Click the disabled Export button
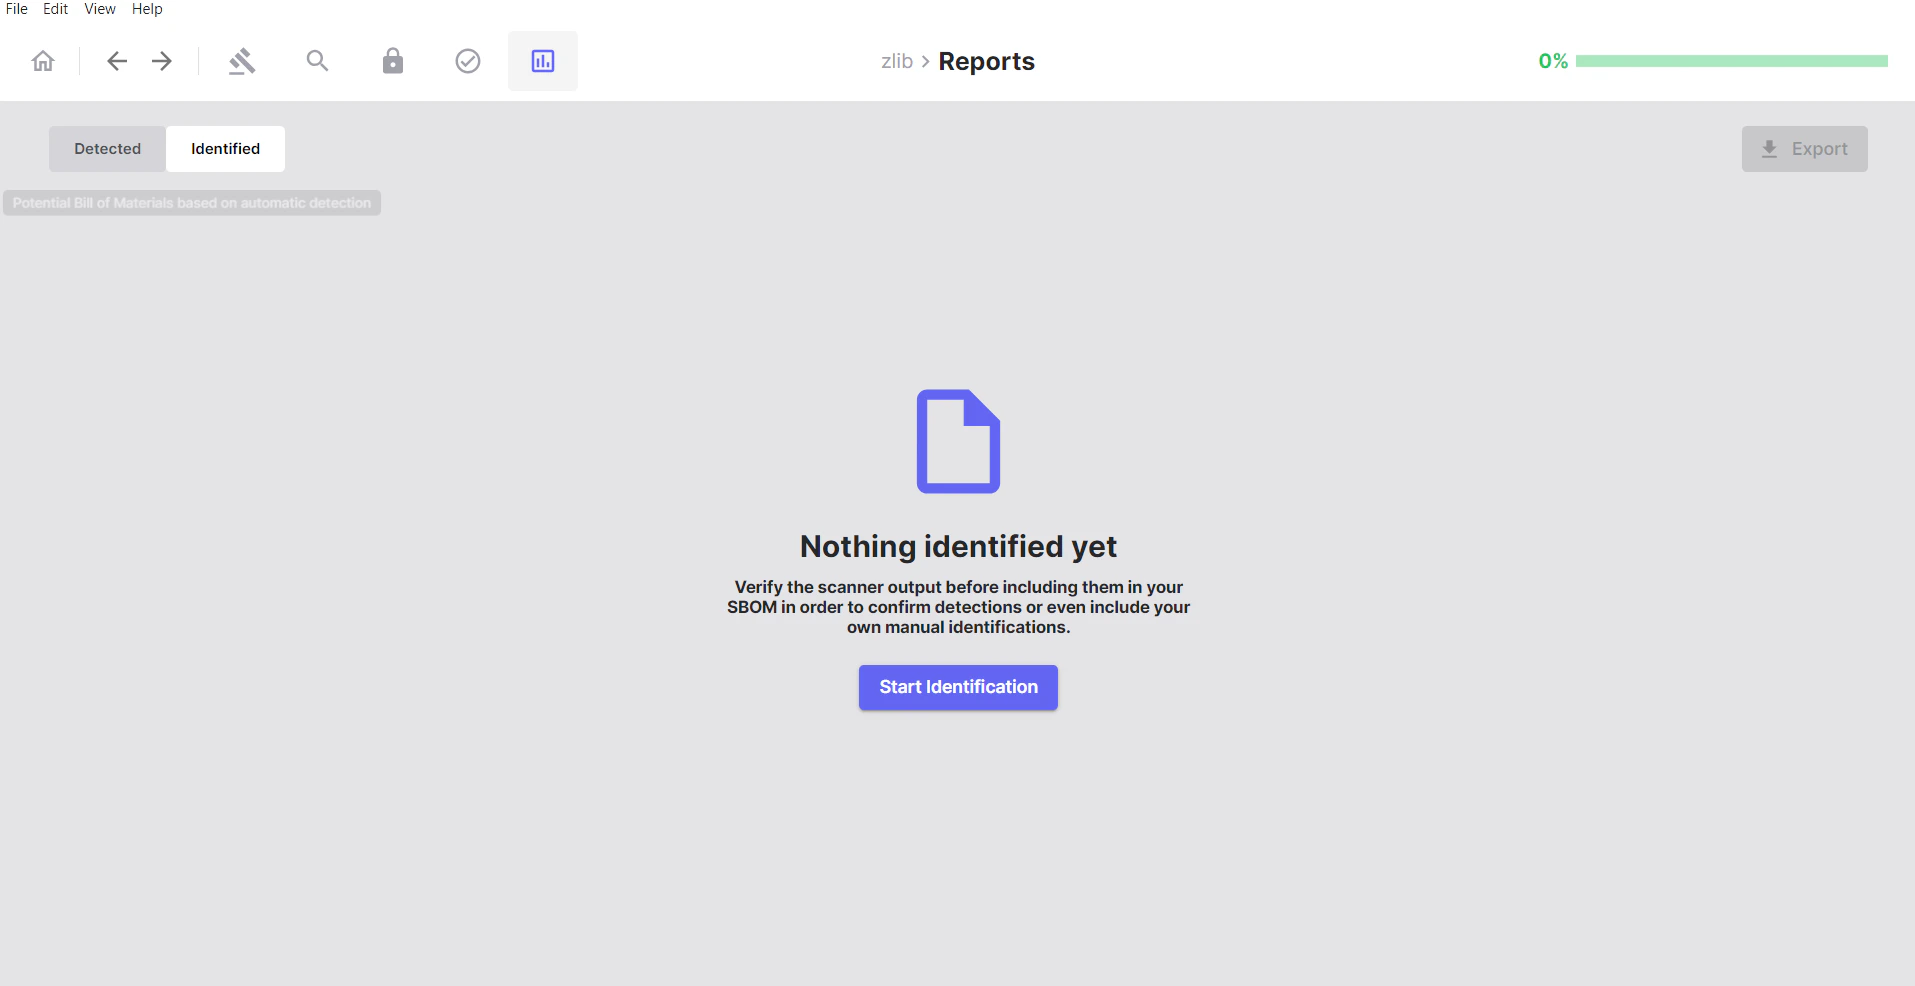The height and width of the screenshot is (986, 1915). click(1804, 148)
